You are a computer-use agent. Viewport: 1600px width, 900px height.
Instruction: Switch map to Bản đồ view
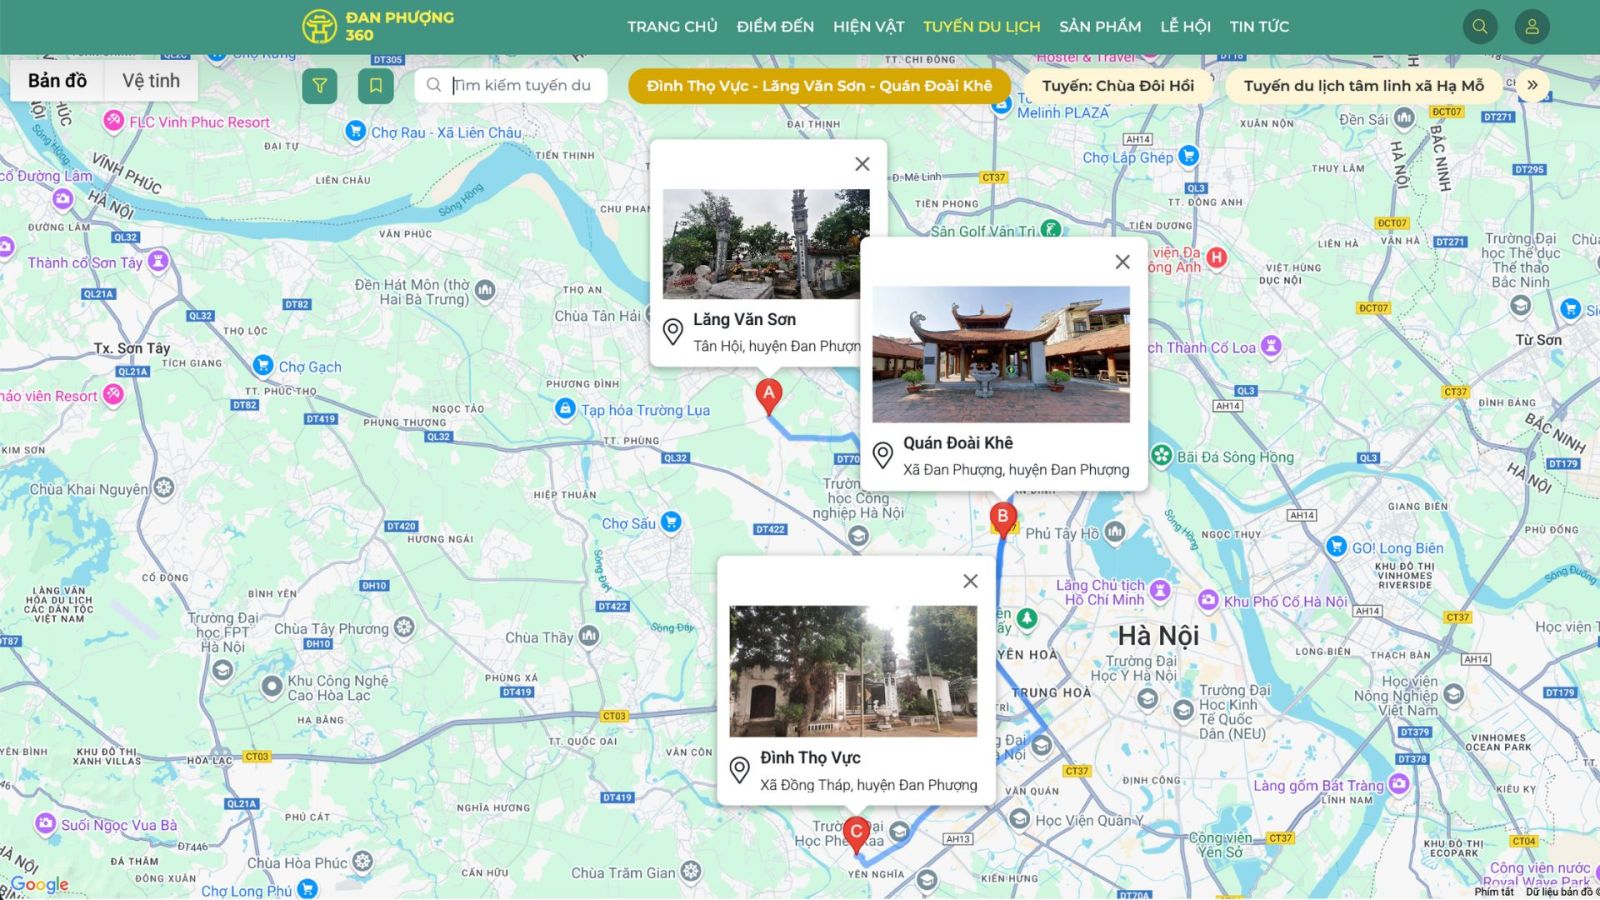[57, 81]
